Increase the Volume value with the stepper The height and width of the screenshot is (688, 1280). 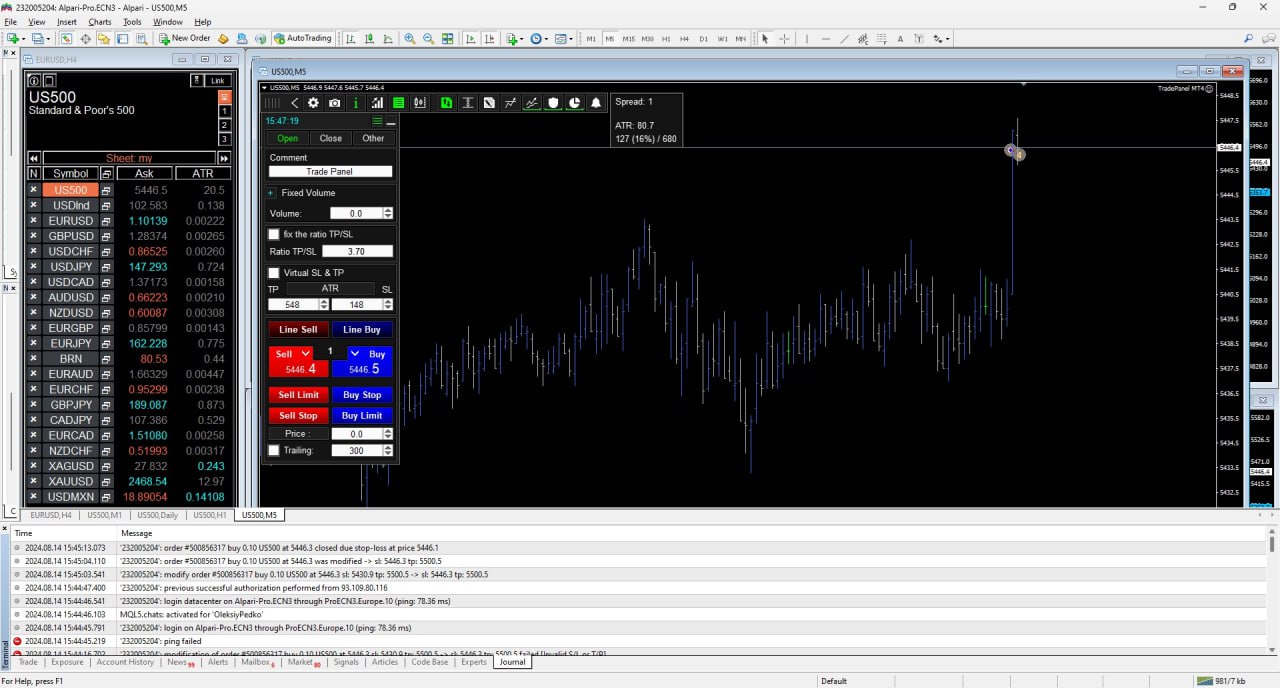387,209
